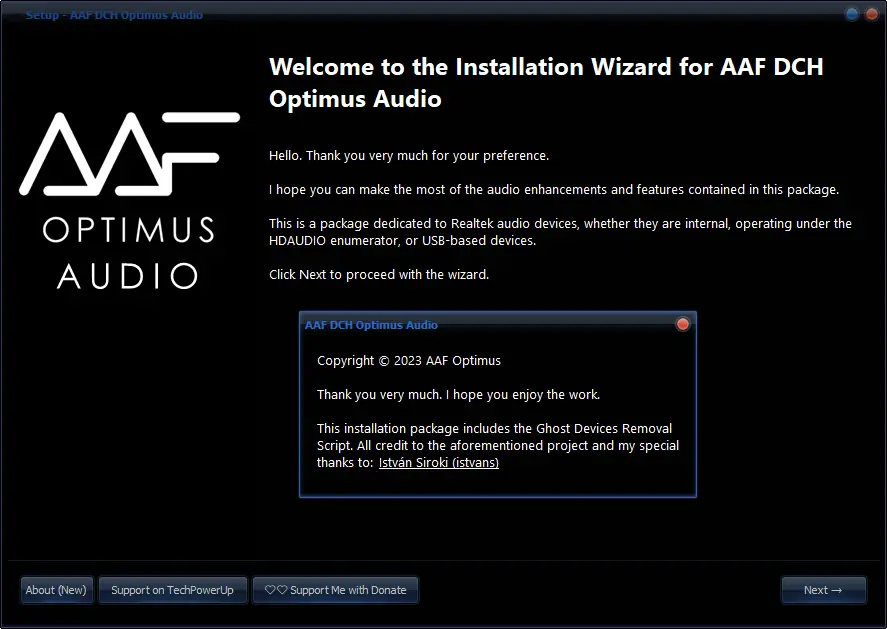This screenshot has height=629, width=887.
Task: Click 'Welcome to the Installation Wizard' heading
Action: tap(546, 83)
